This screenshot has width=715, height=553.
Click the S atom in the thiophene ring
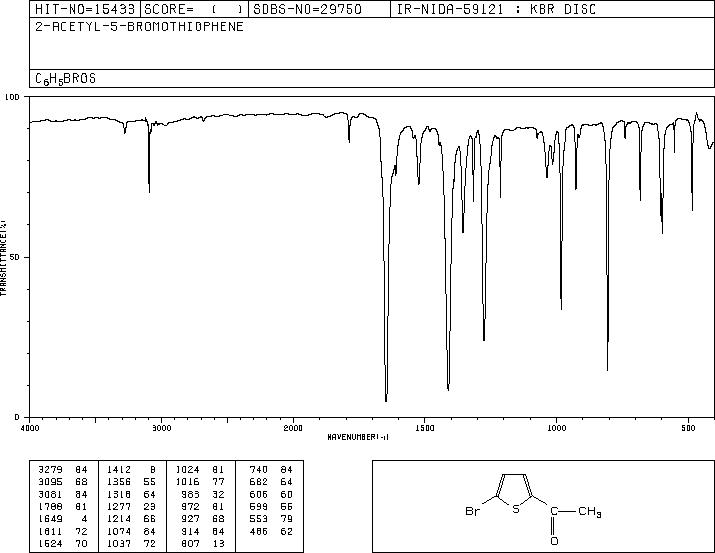point(516,509)
